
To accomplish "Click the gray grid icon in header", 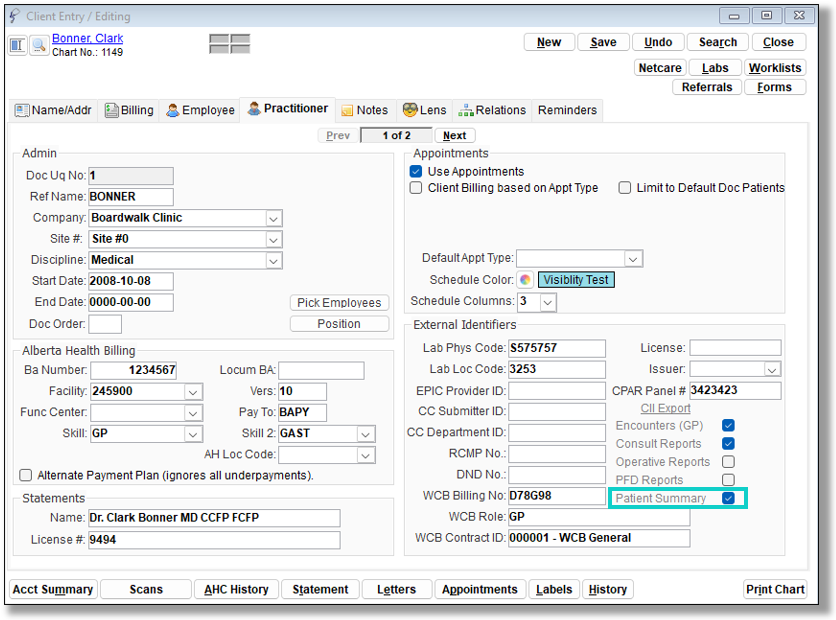I will [229, 44].
